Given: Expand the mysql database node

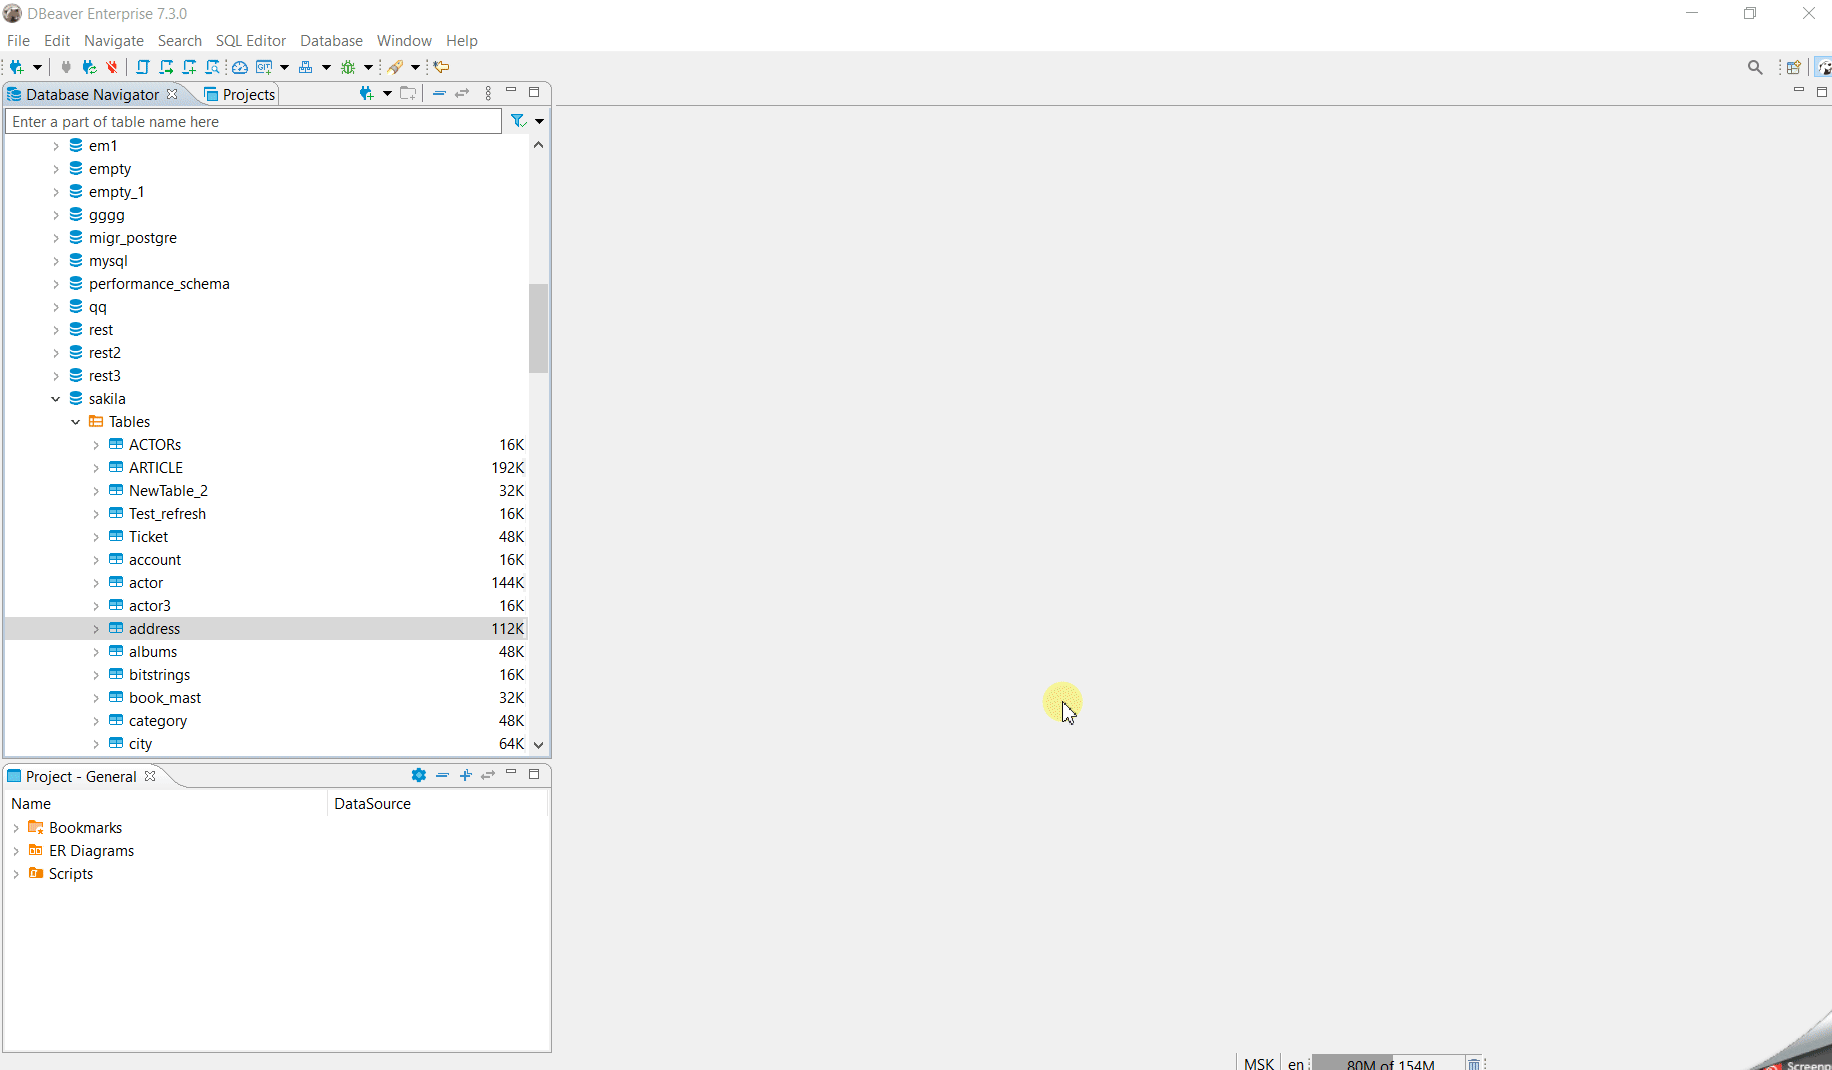Looking at the screenshot, I should pyautogui.click(x=57, y=260).
